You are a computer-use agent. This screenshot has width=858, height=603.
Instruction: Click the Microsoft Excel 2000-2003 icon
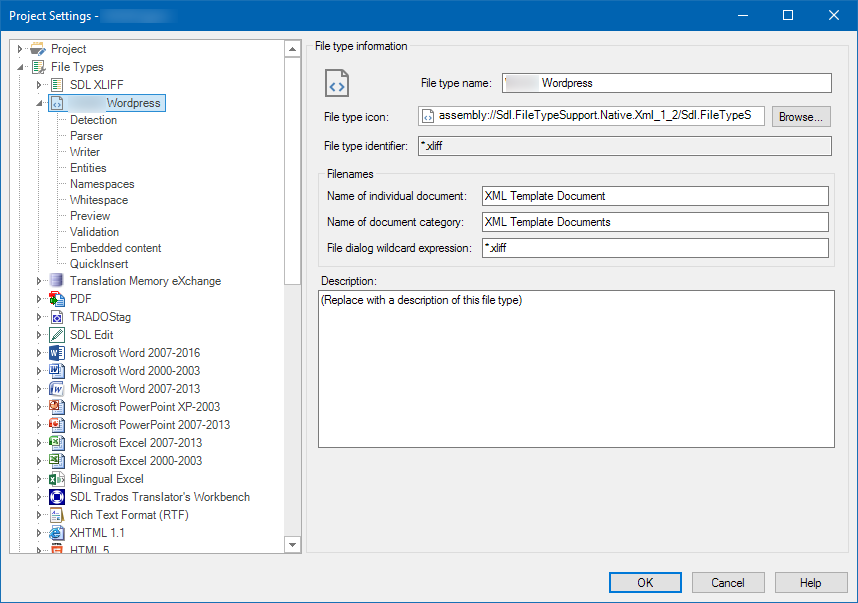56,461
